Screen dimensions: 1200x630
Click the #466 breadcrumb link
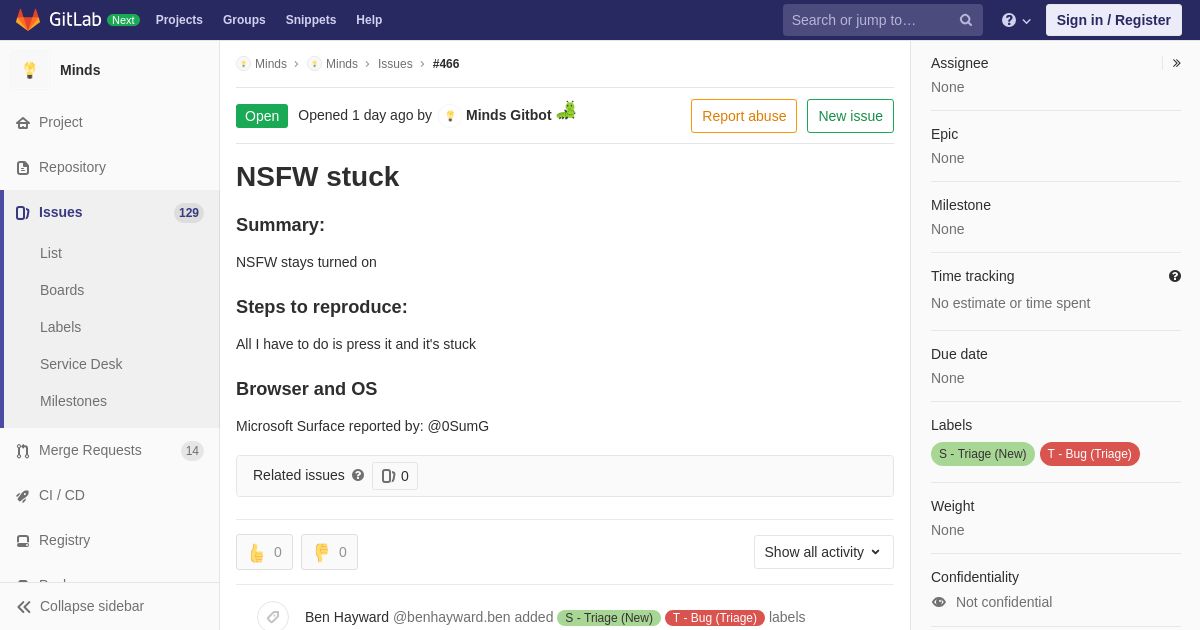coord(446,64)
